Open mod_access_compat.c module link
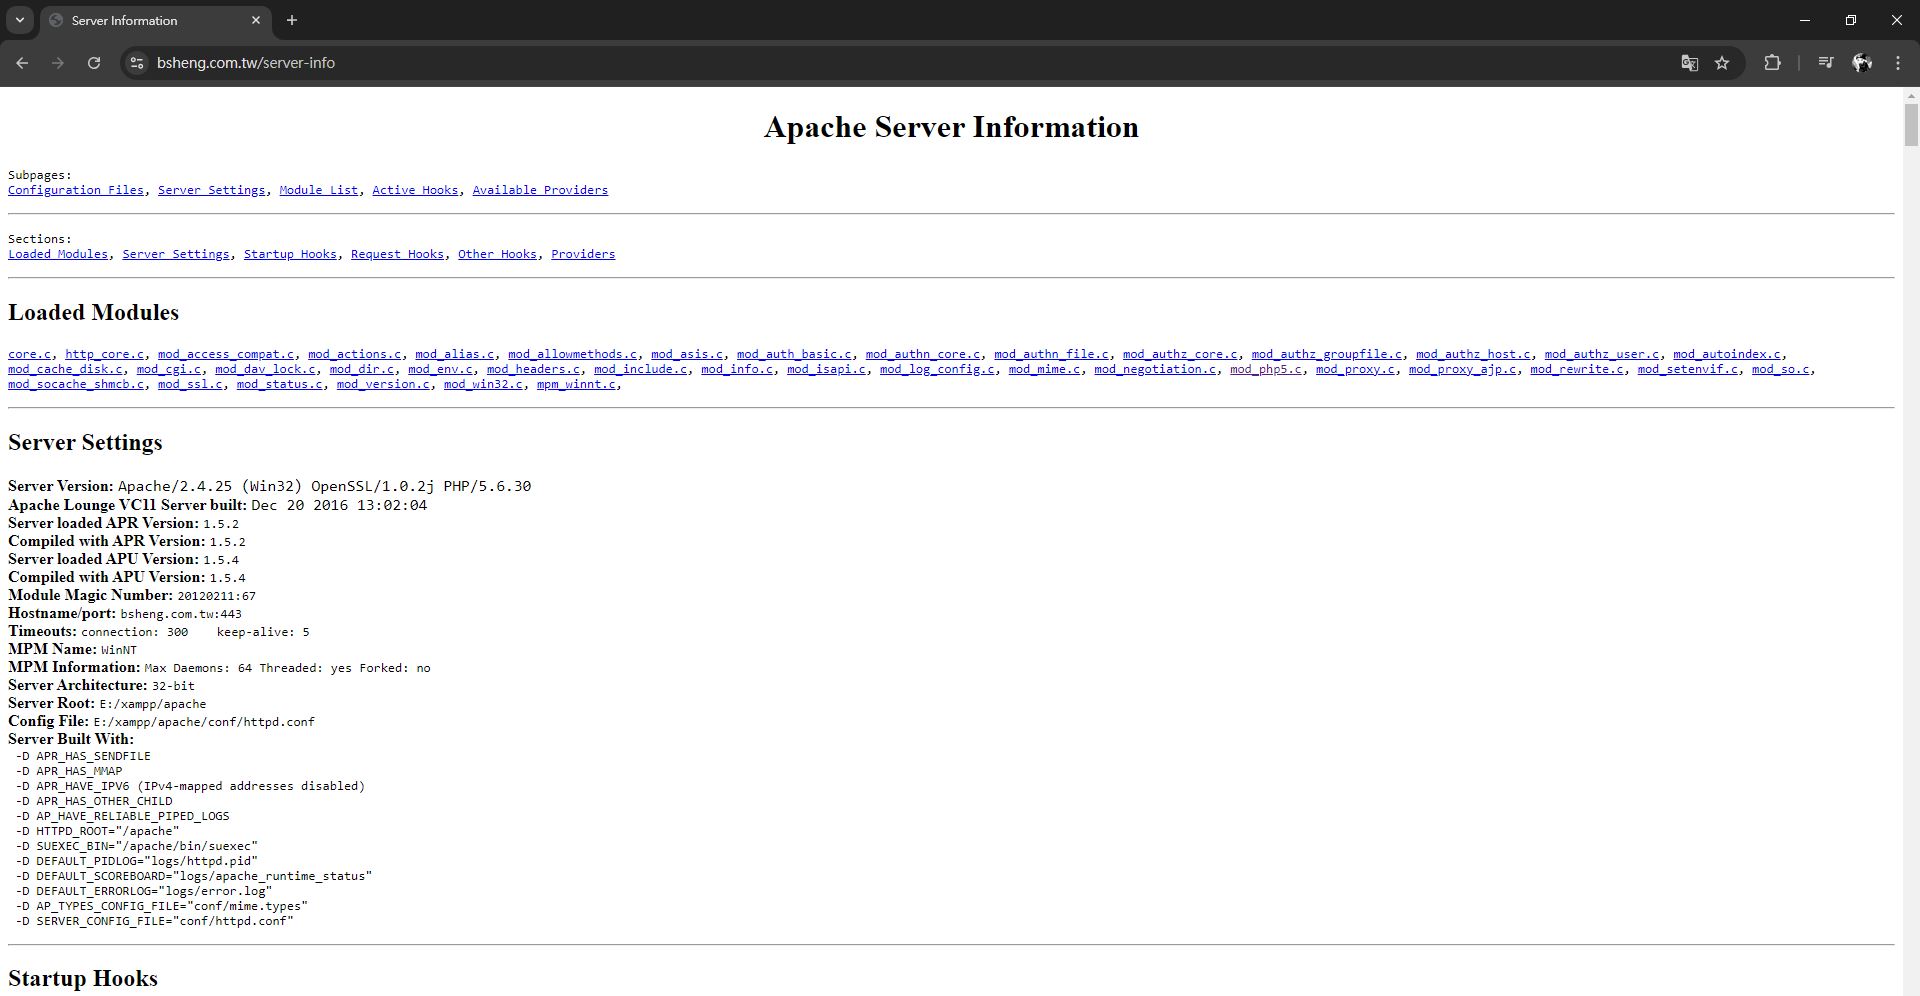This screenshot has height=996, width=1920. pyautogui.click(x=226, y=354)
